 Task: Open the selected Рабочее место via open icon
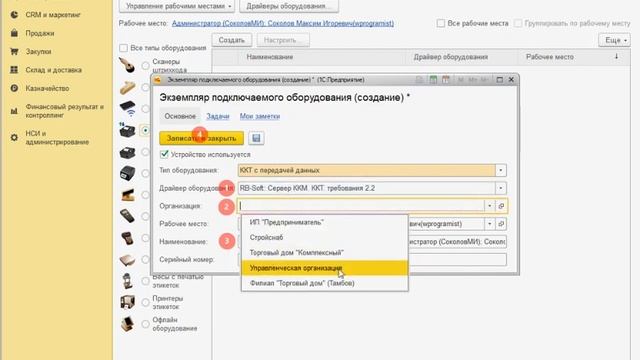coord(501,224)
